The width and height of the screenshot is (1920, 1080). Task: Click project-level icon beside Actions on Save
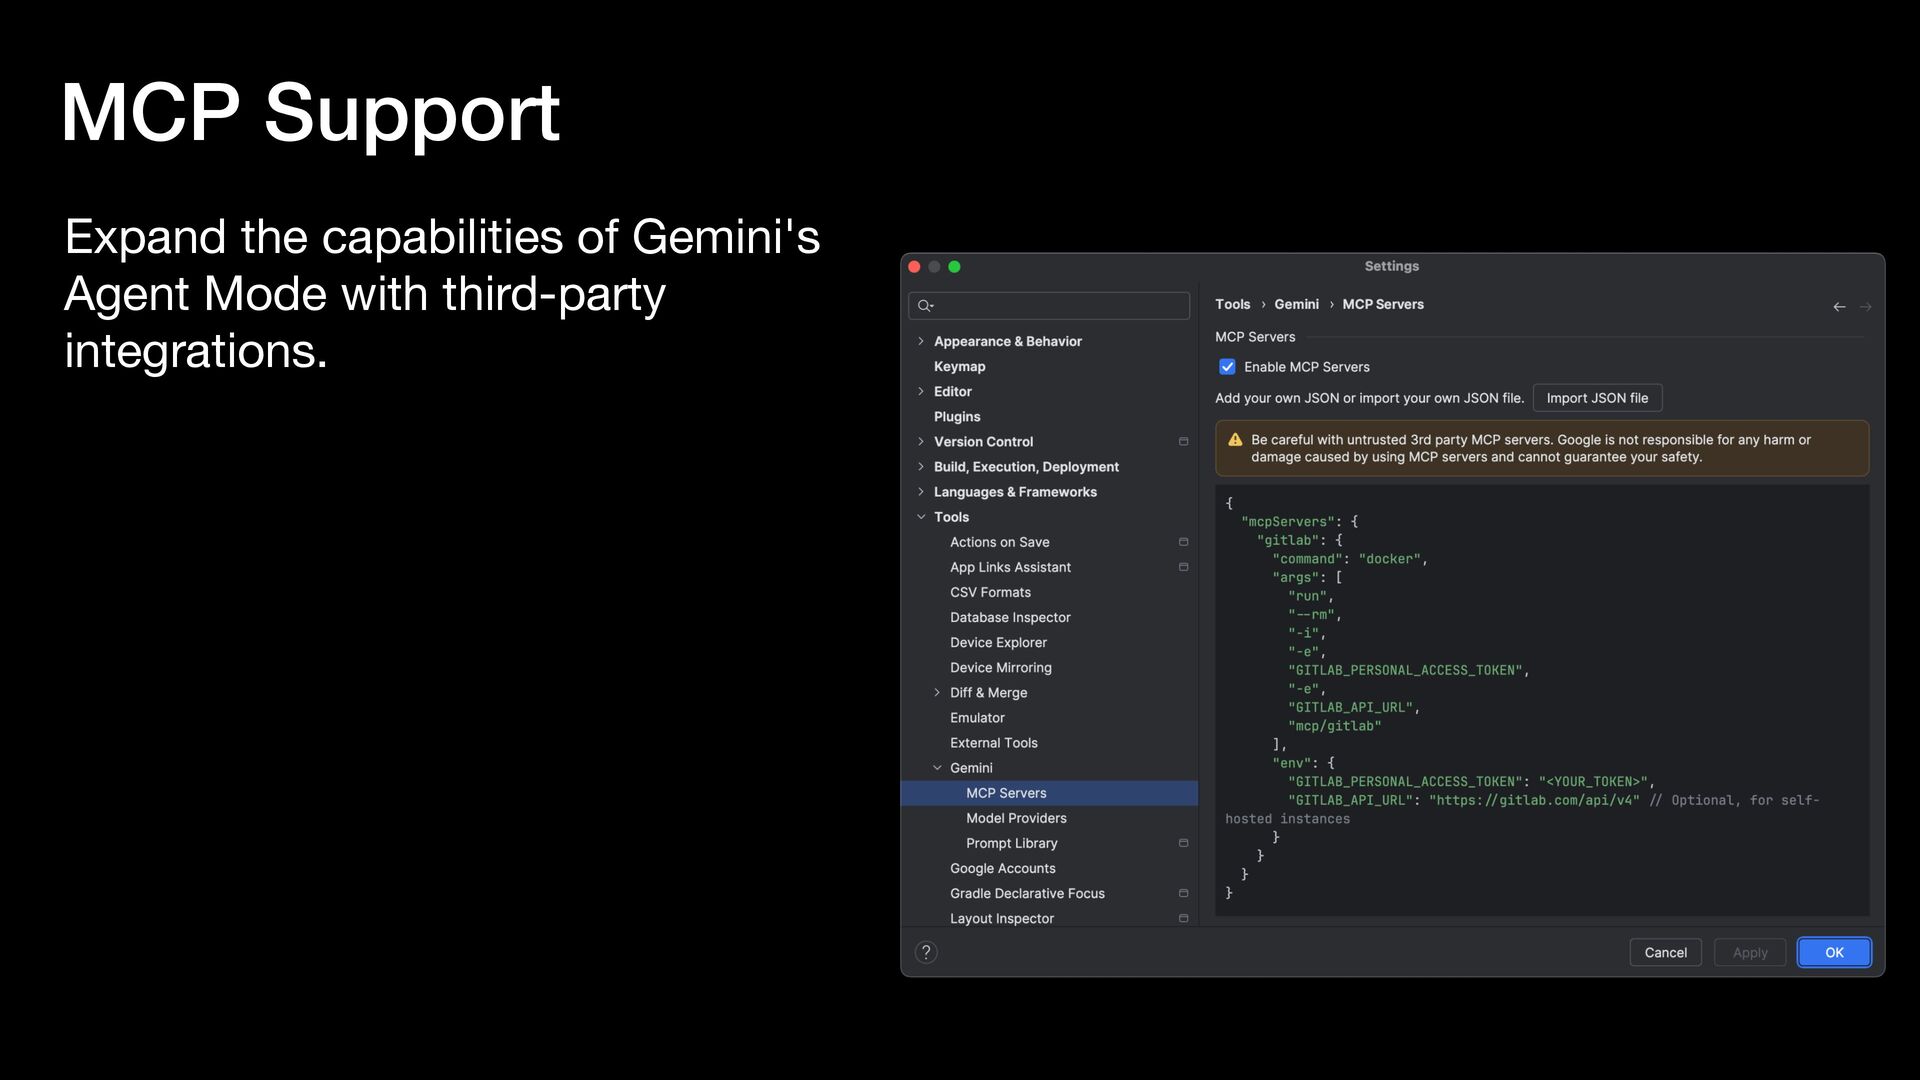coord(1183,542)
